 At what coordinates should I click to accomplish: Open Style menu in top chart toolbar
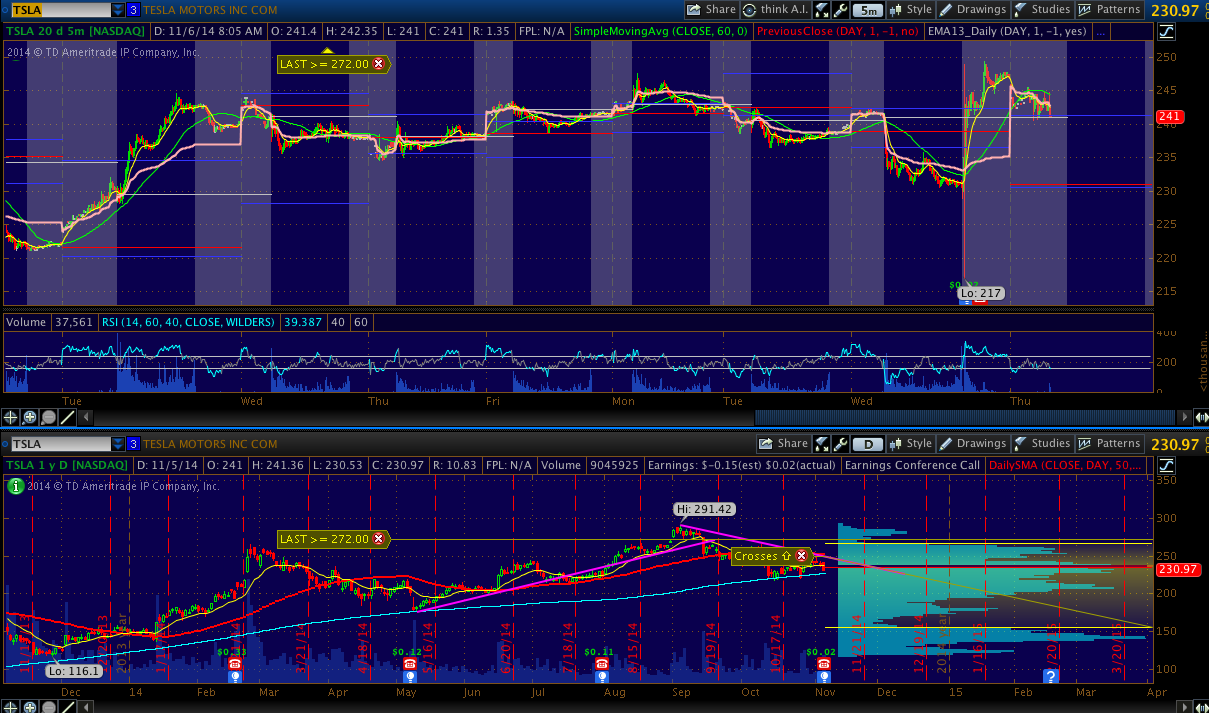909,10
